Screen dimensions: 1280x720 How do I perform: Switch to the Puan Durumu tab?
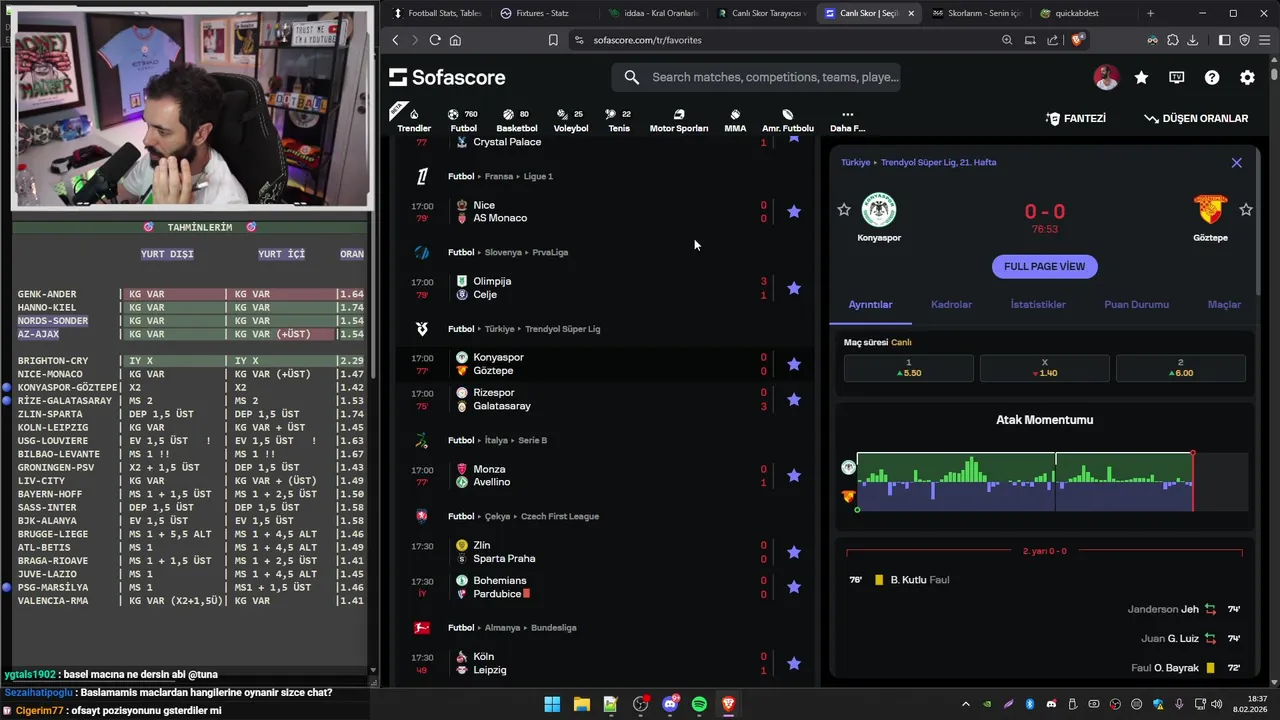(1136, 304)
